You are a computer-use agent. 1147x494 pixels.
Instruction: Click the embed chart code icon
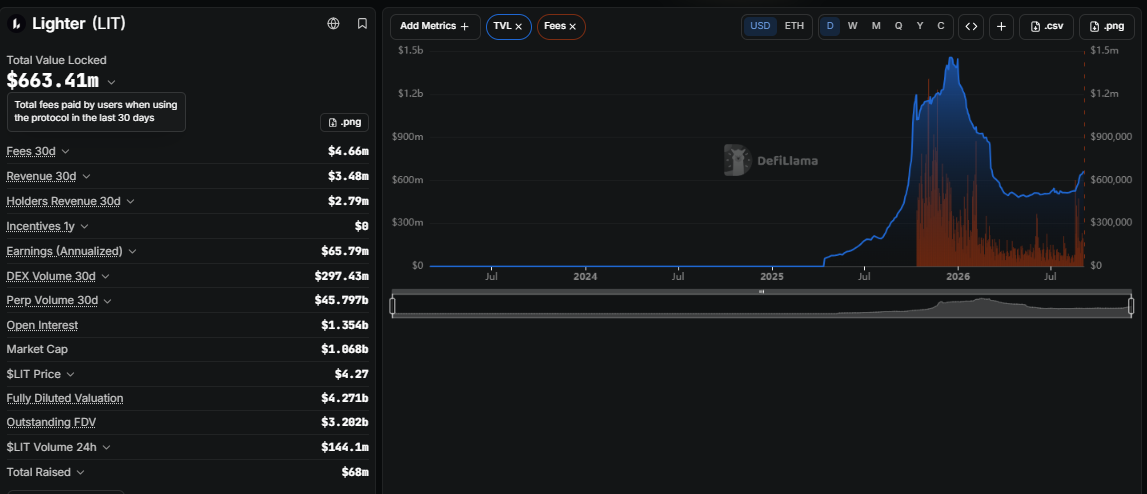[971, 26]
